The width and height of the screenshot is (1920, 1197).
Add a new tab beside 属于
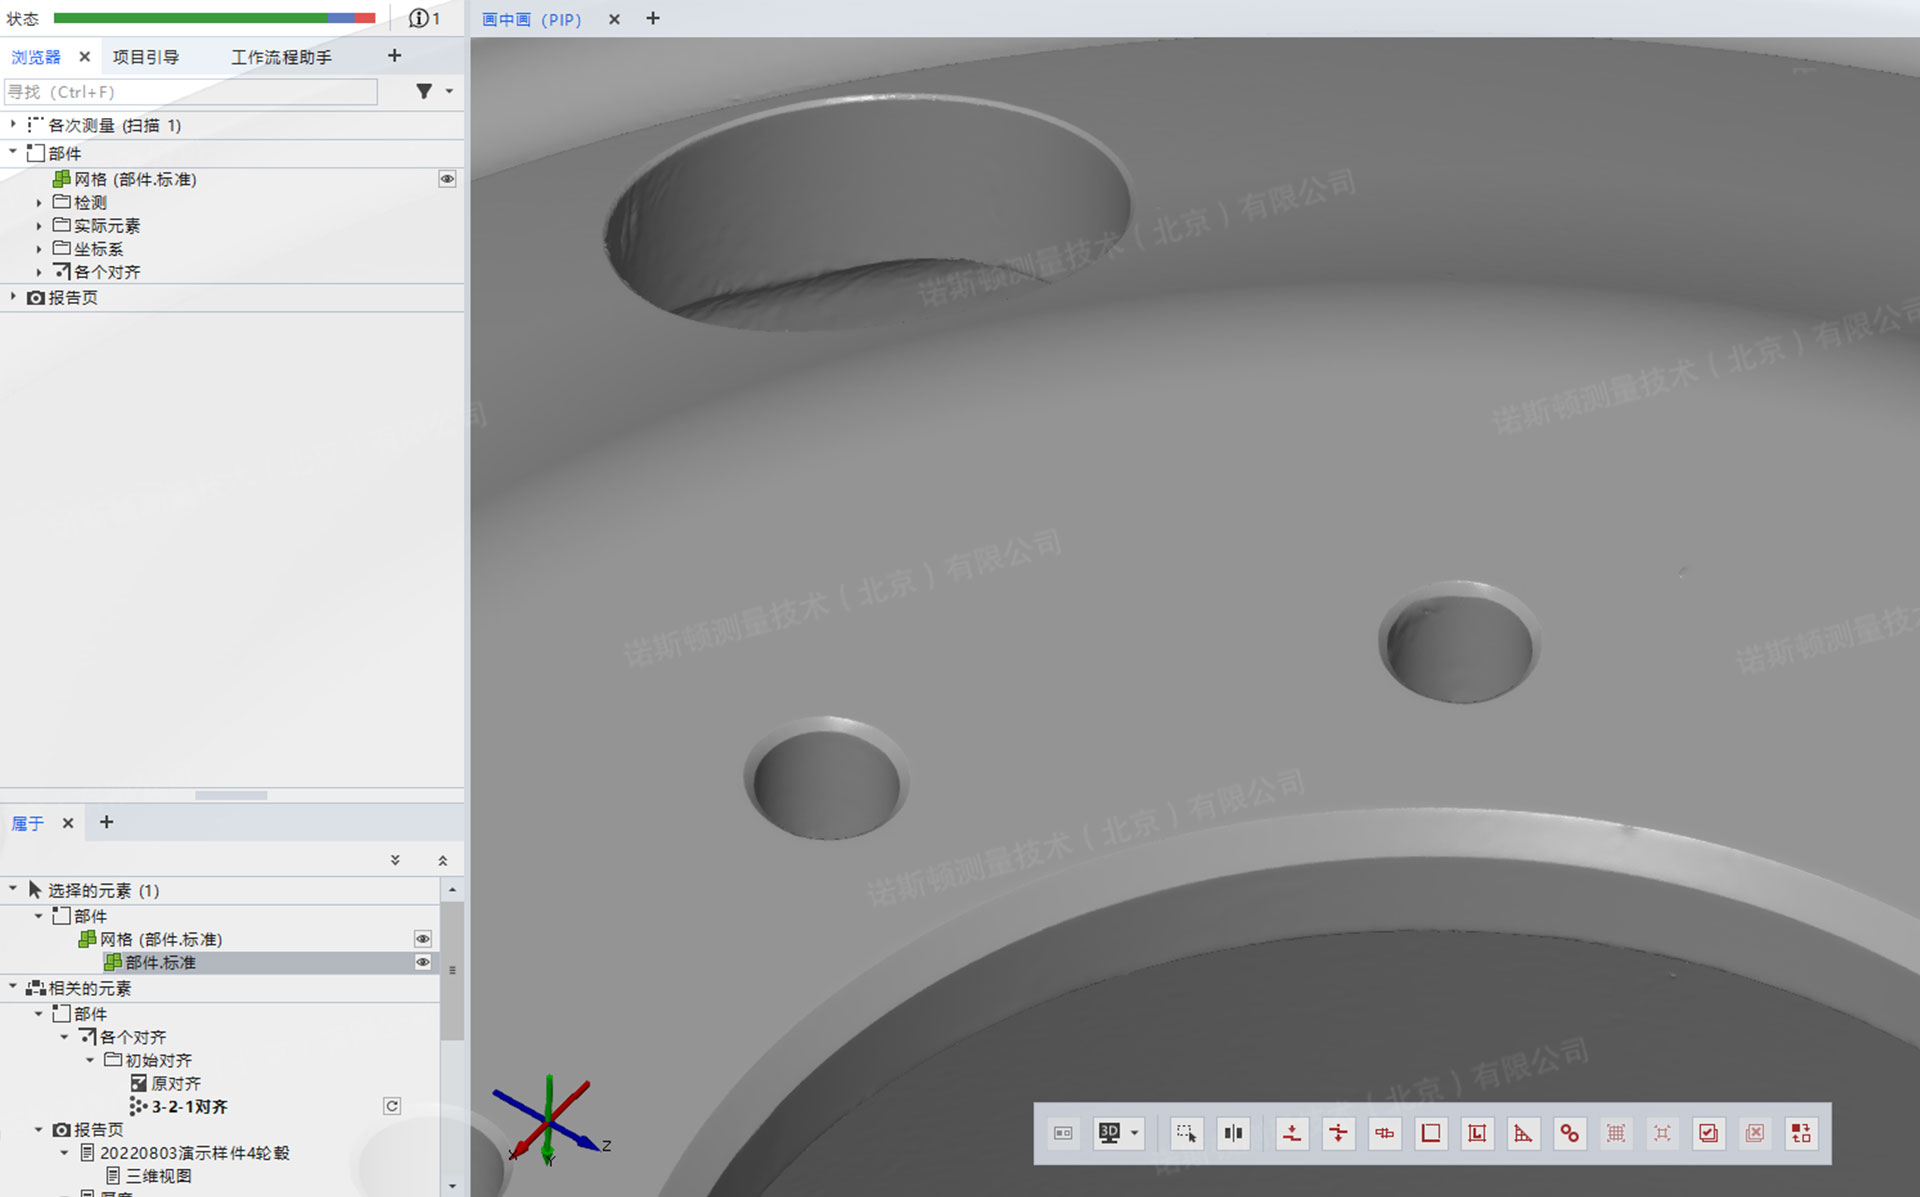click(106, 822)
